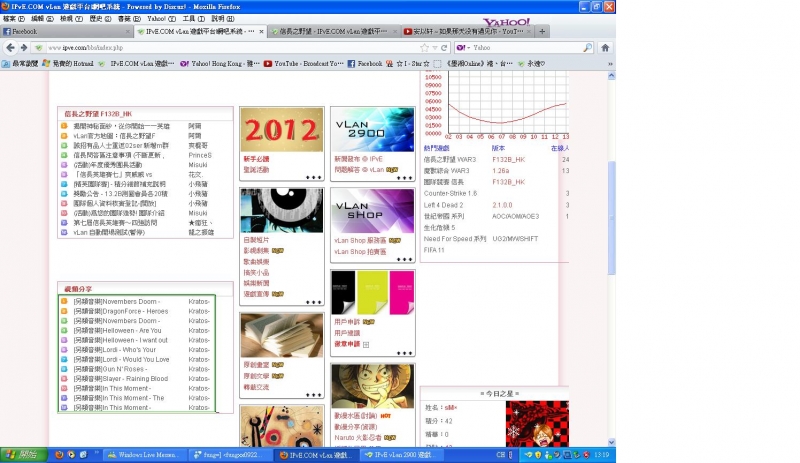Expand the plus box beside 徽章申請
The height and width of the screenshot is (463, 800).
(x=366, y=345)
